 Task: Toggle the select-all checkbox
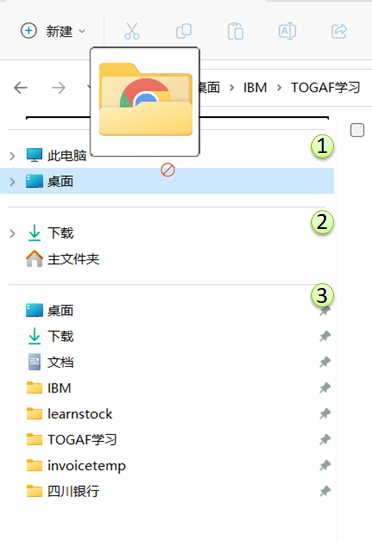tap(357, 130)
